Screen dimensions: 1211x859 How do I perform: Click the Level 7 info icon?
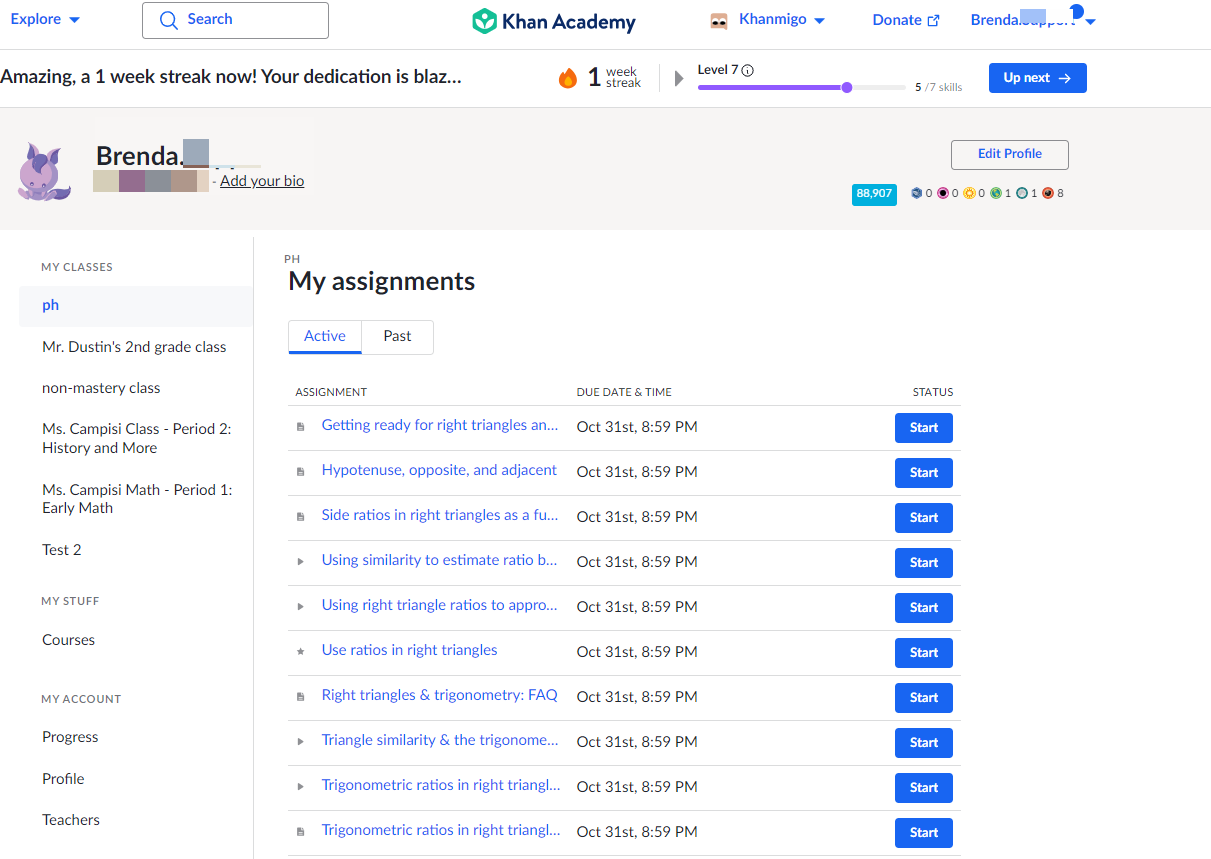pyautogui.click(x=748, y=70)
